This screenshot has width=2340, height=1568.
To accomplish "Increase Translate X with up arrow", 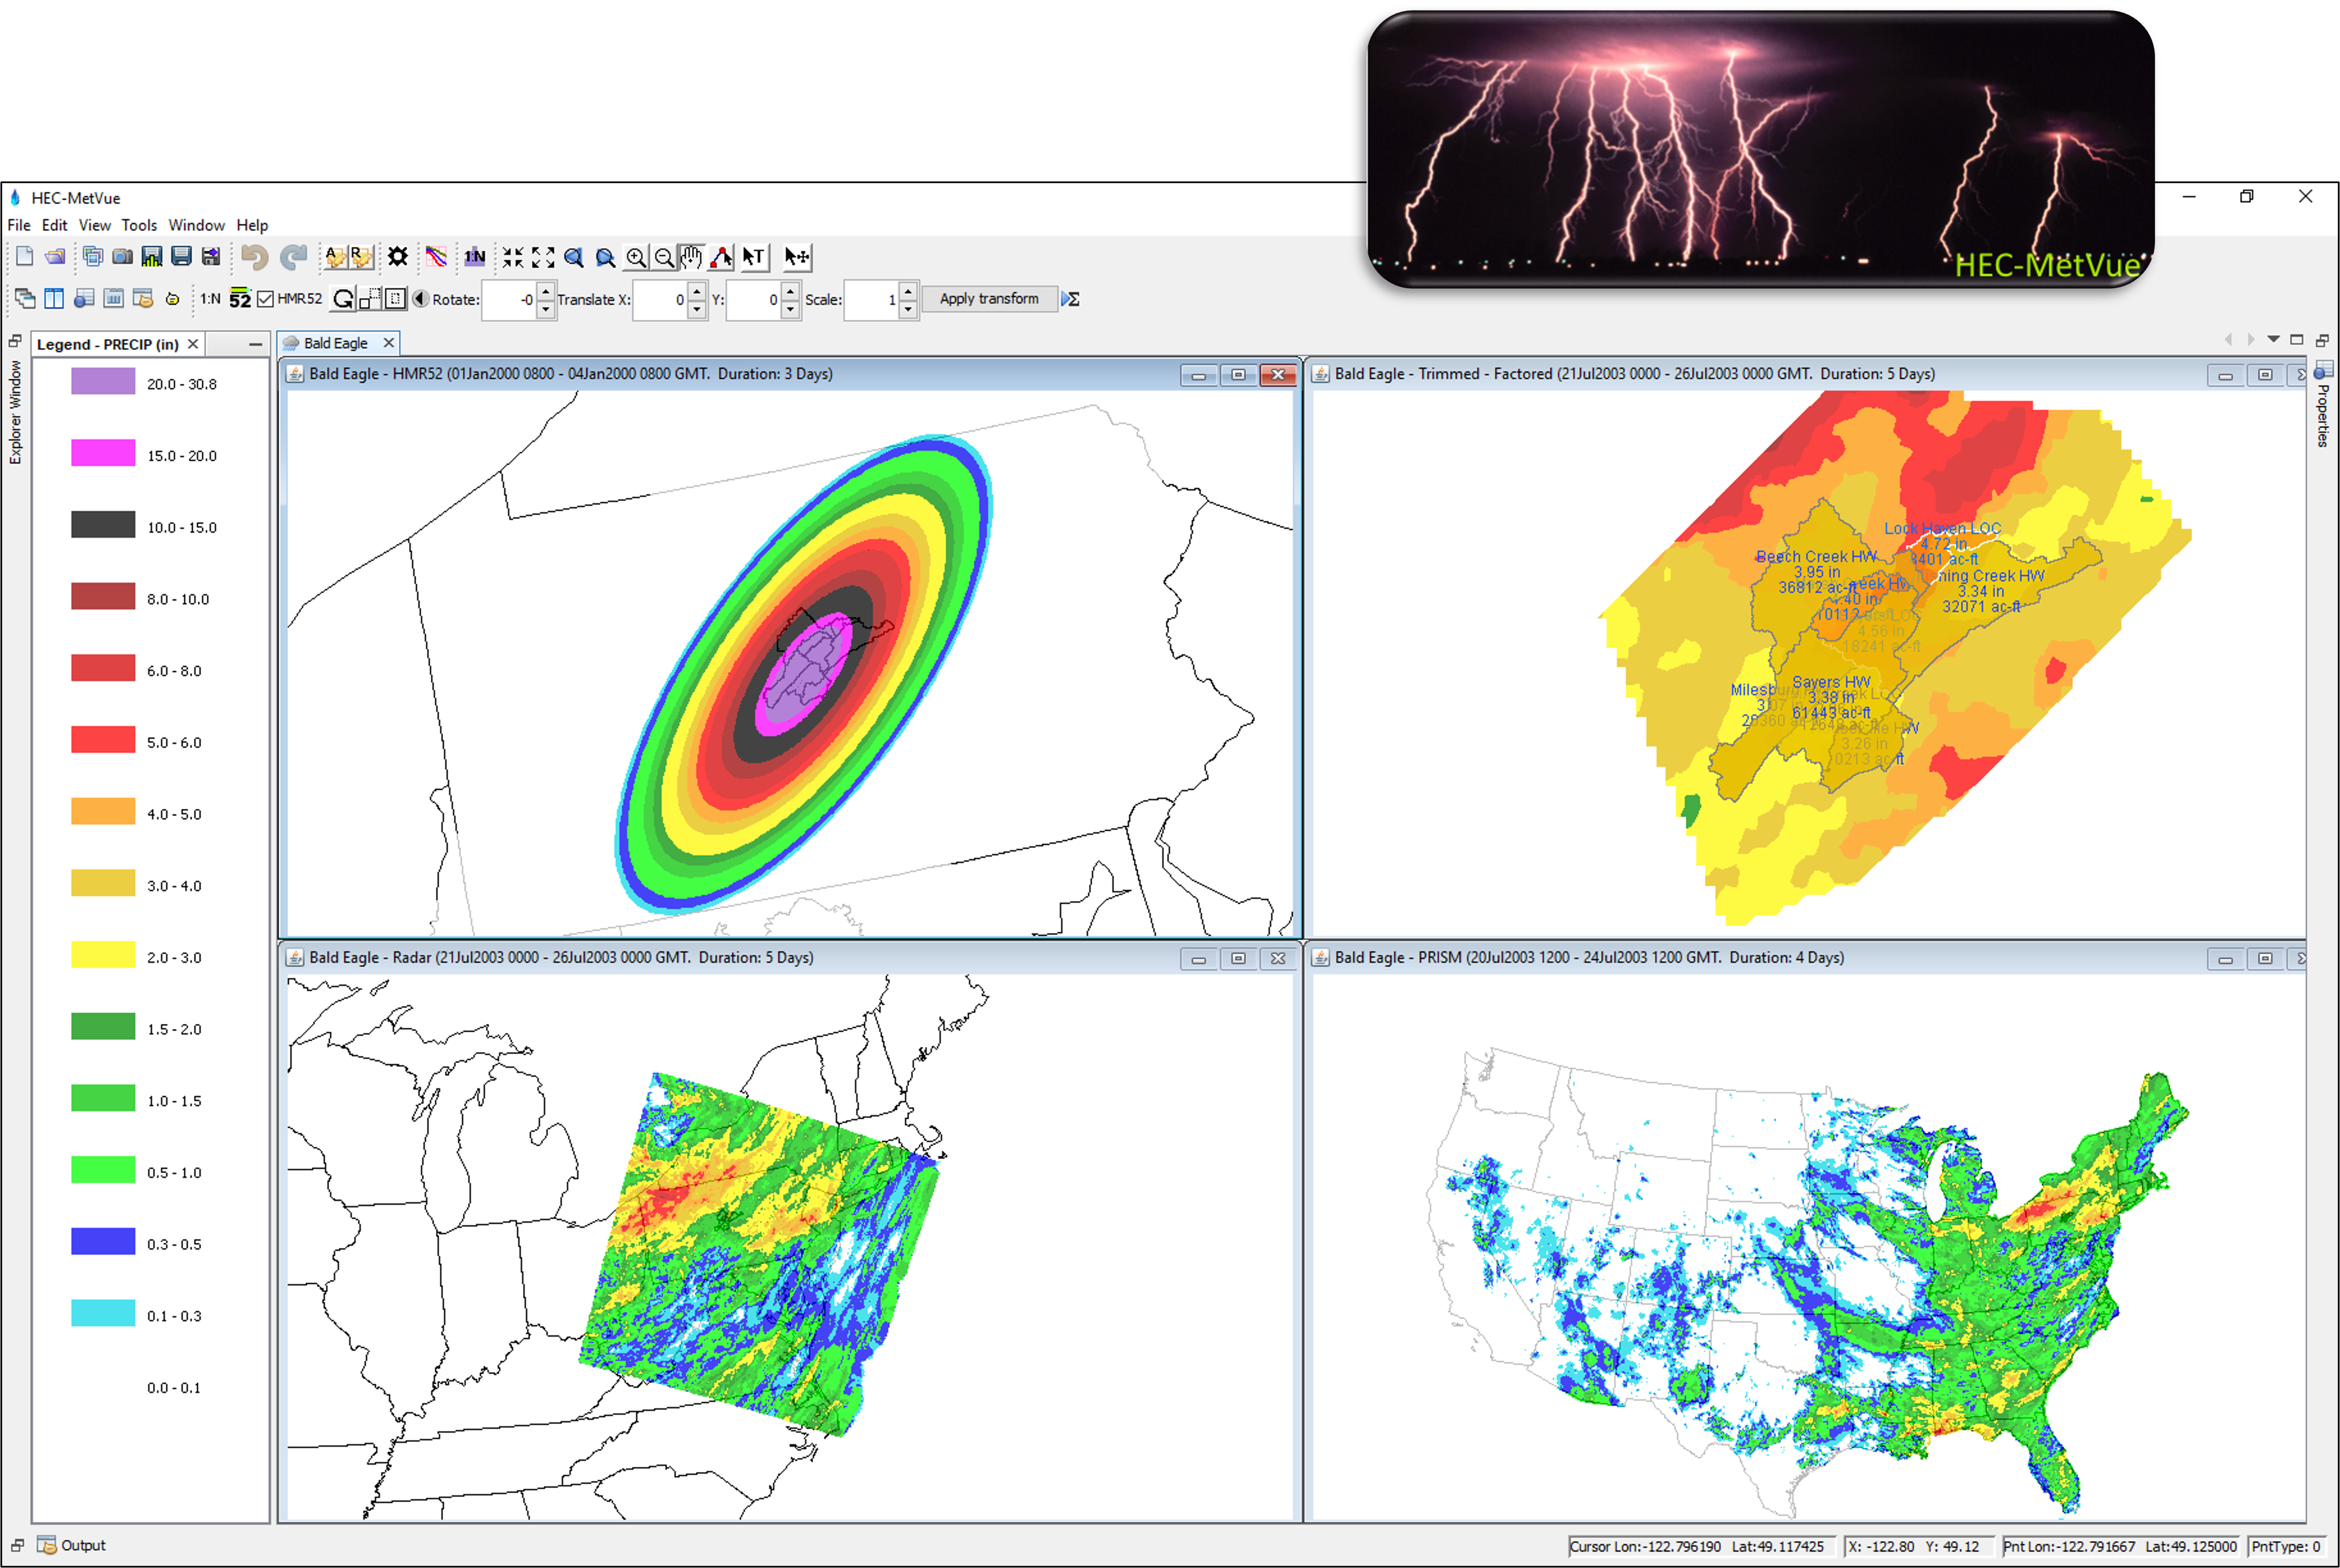I will (x=697, y=291).
